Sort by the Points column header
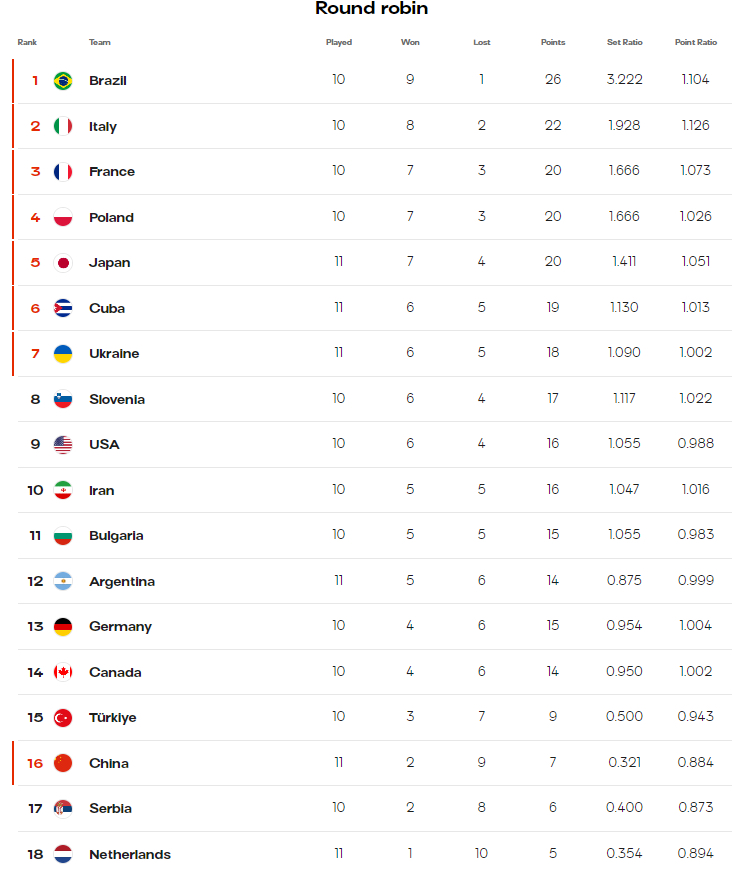This screenshot has height=875, width=754. 553,42
